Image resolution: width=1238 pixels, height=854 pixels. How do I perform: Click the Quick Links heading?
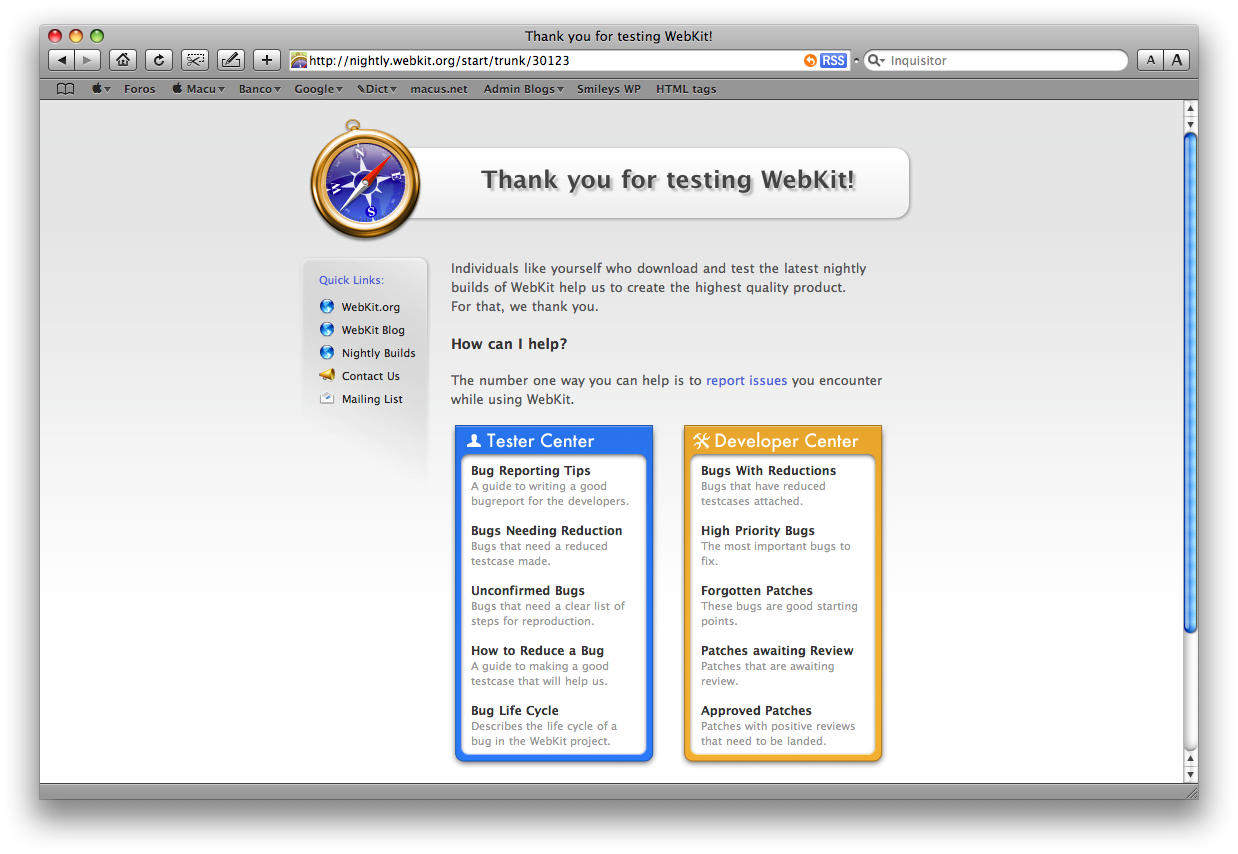(351, 280)
